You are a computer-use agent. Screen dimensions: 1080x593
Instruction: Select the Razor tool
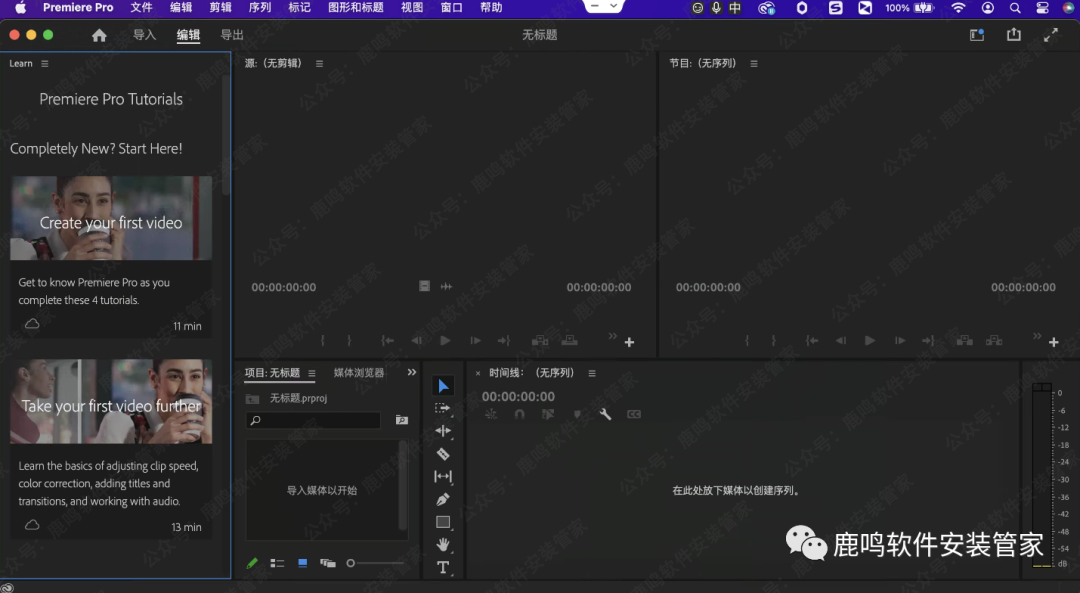coord(443,453)
